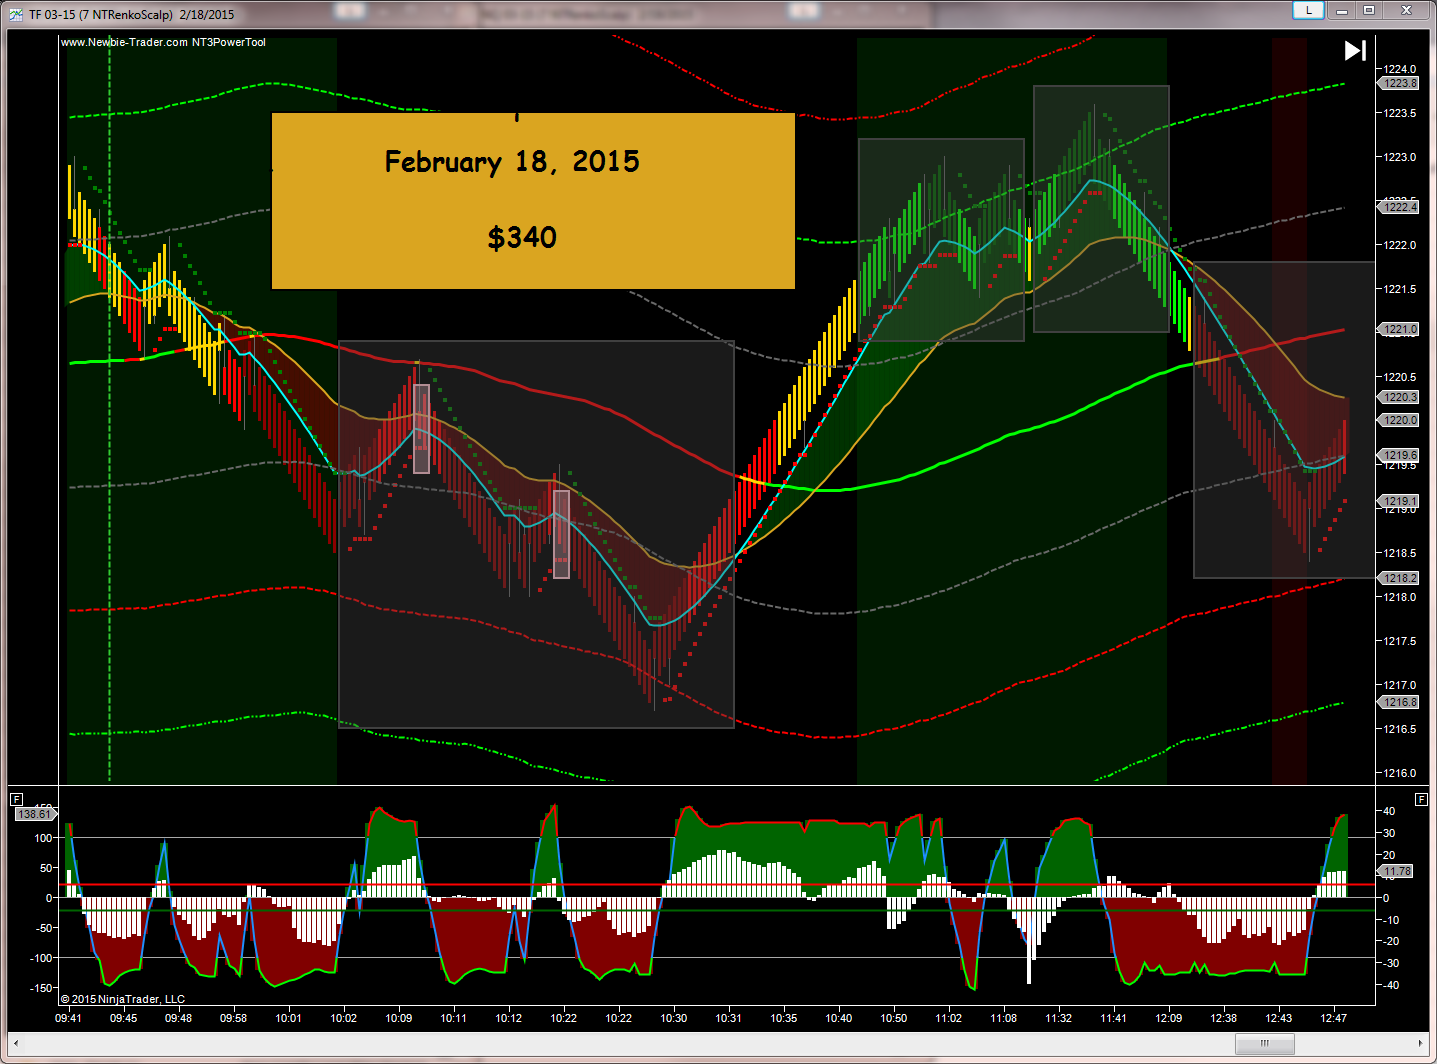This screenshot has width=1437, height=1064.
Task: Click the -150 label on indicator left axis
Action: [42, 988]
